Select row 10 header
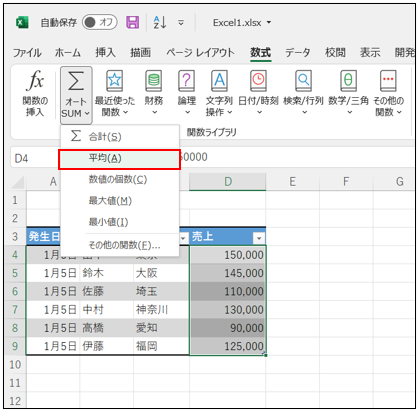This screenshot has height=411, width=417. point(15,365)
